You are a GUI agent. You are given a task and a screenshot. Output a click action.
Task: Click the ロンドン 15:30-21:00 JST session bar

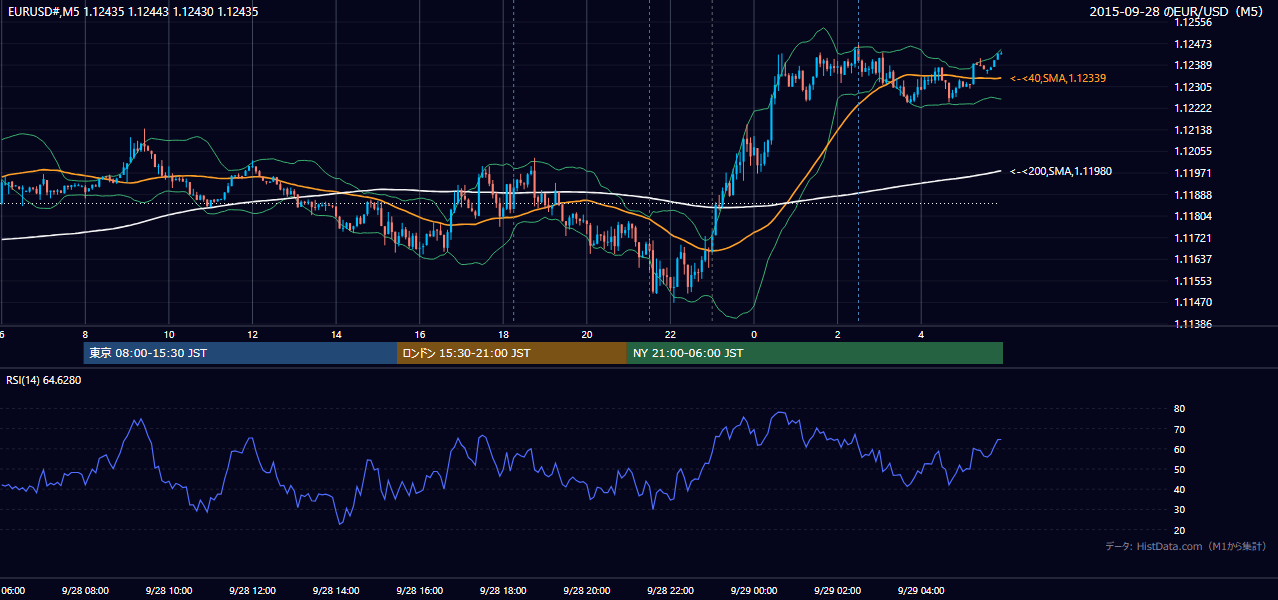click(x=512, y=353)
